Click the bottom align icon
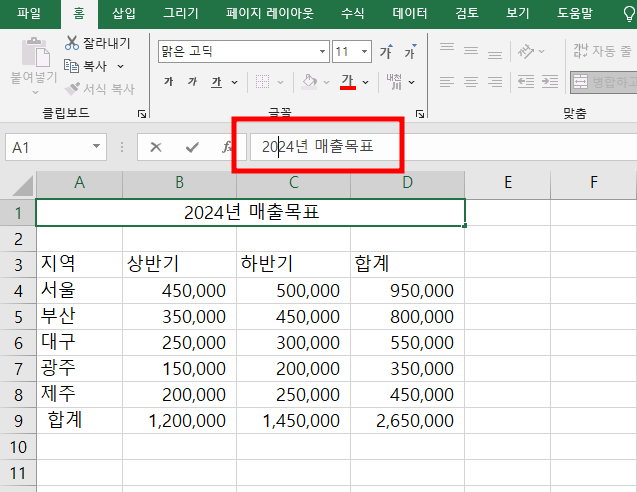 click(495, 52)
